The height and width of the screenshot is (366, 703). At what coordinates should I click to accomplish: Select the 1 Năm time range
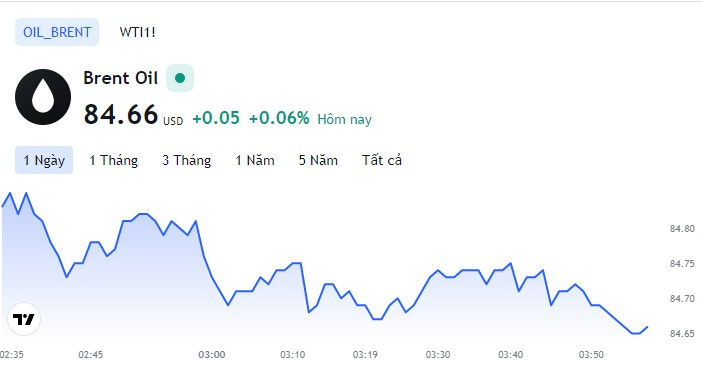[255, 160]
